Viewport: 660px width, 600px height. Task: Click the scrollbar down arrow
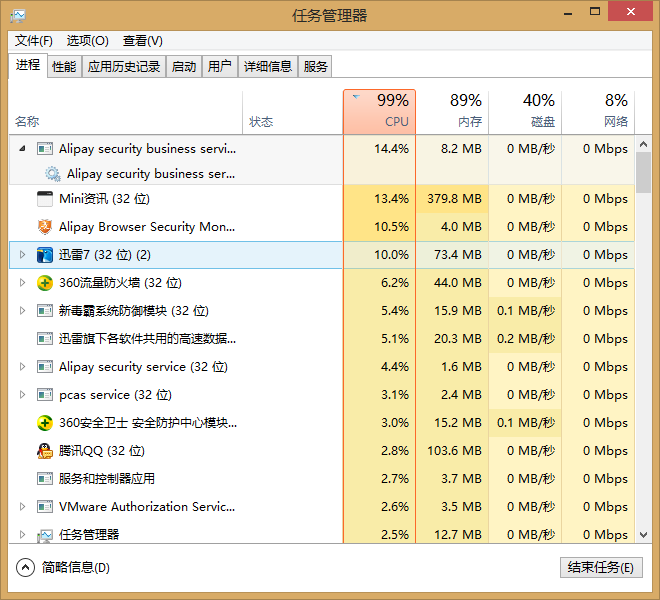pos(643,535)
